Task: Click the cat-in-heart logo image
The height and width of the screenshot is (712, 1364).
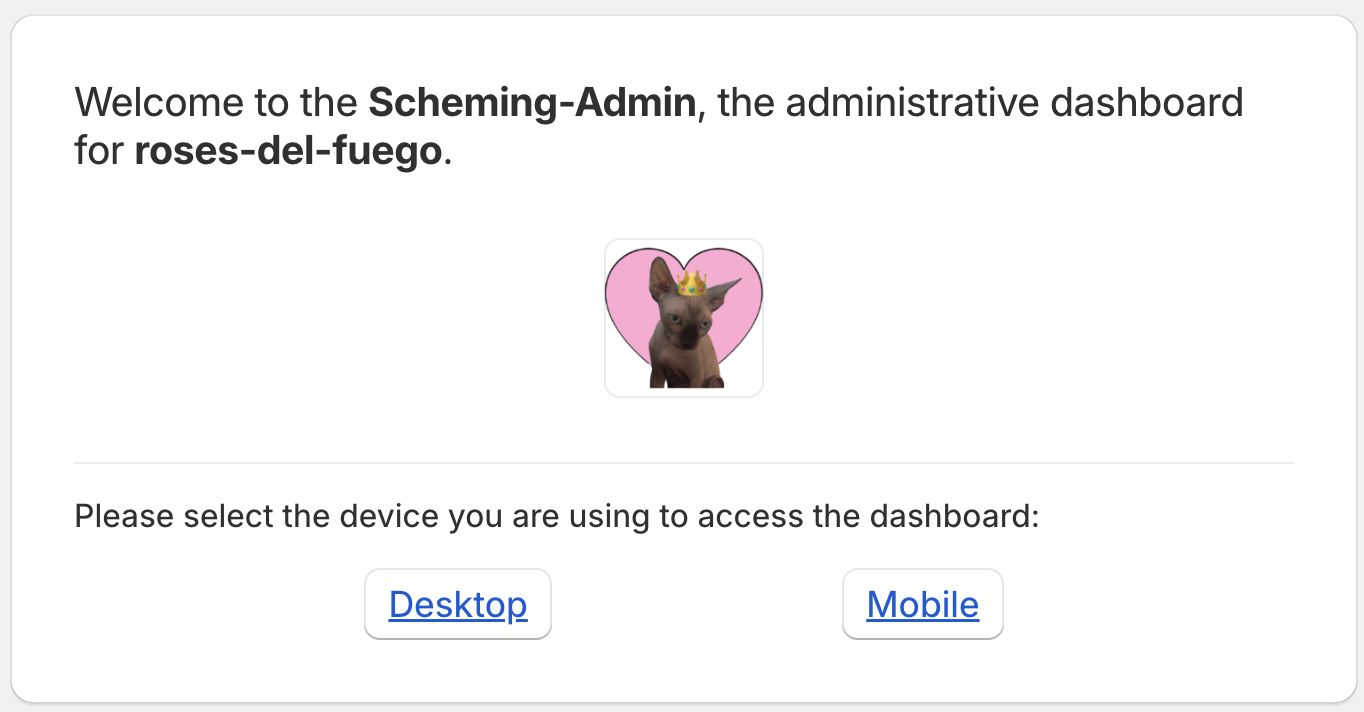Action: 684,318
